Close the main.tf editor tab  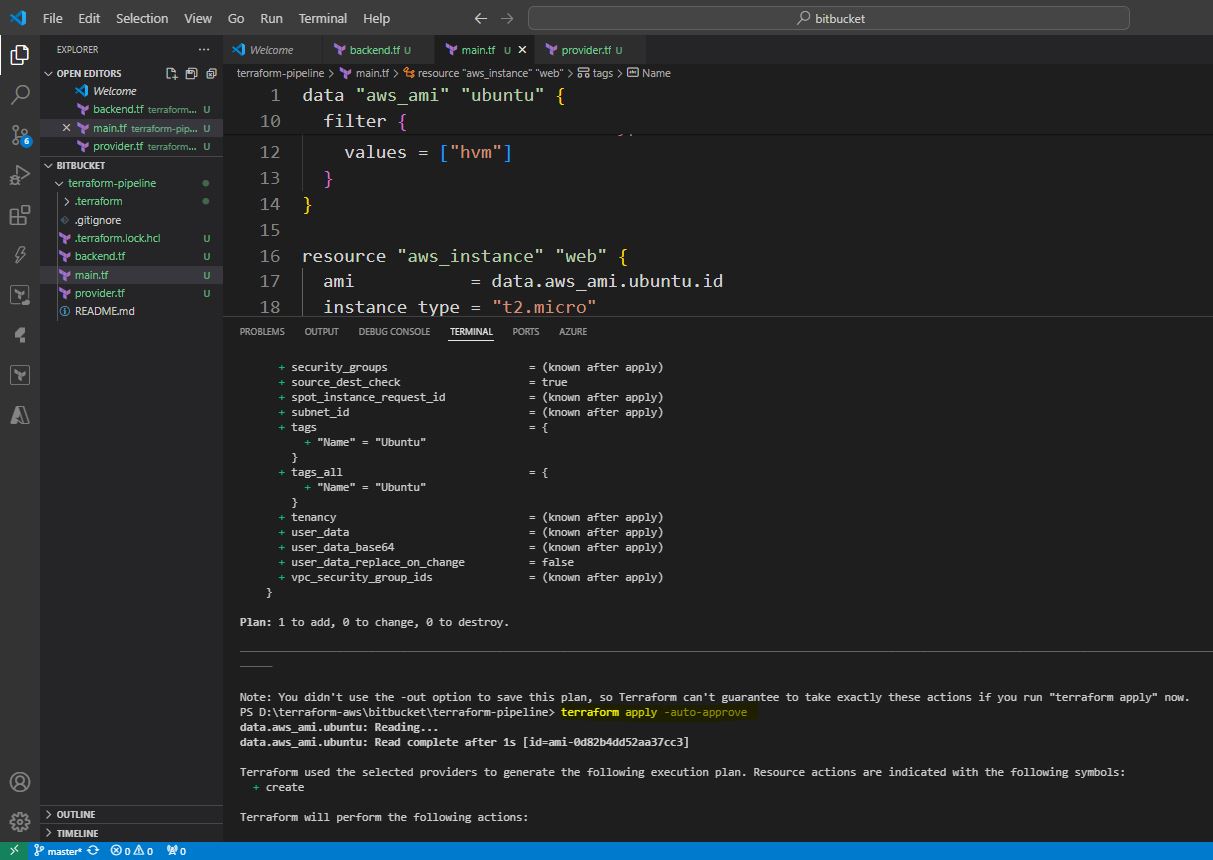tap(523, 50)
